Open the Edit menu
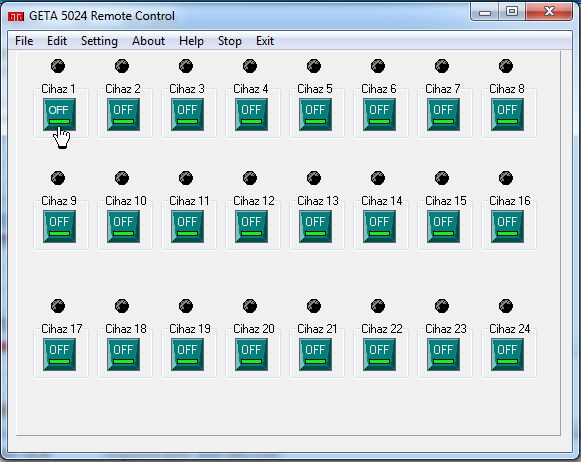The image size is (581, 462). (x=57, y=41)
